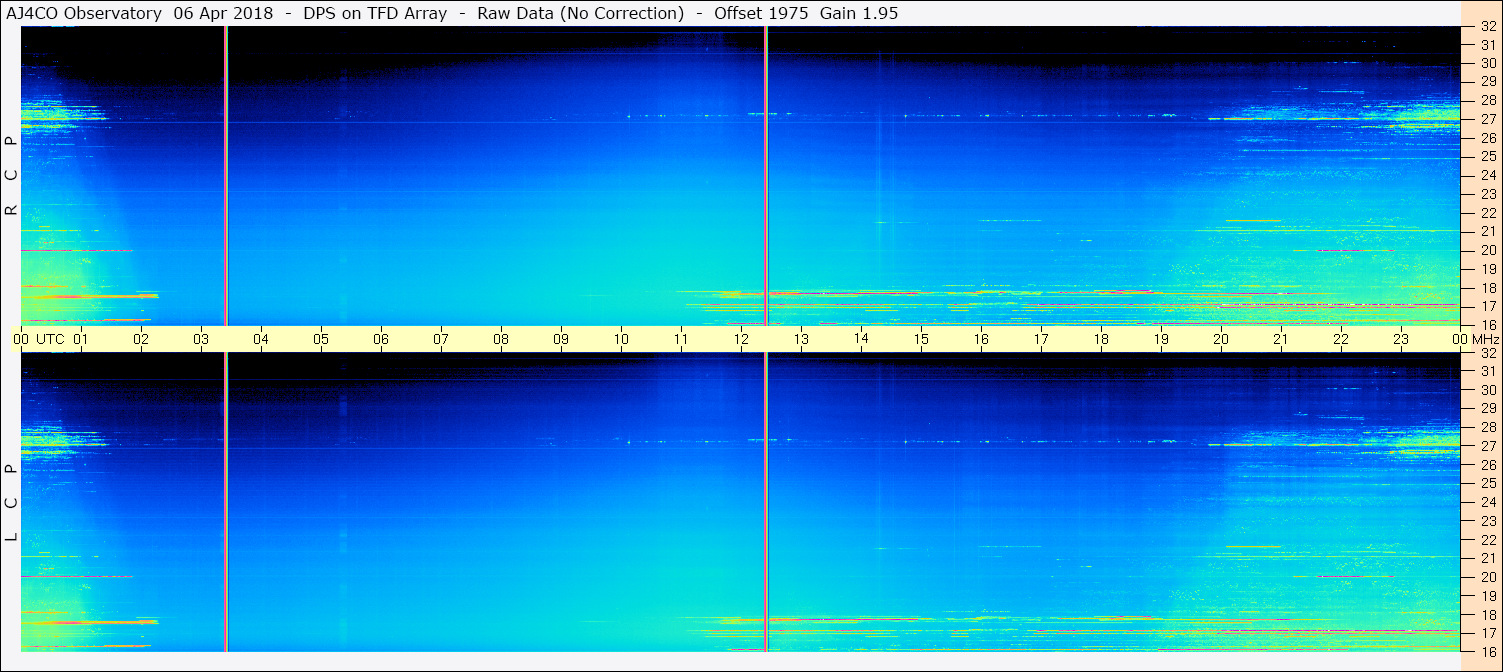Click the UTC label on time axis
This screenshot has width=1503, height=672.
point(50,339)
